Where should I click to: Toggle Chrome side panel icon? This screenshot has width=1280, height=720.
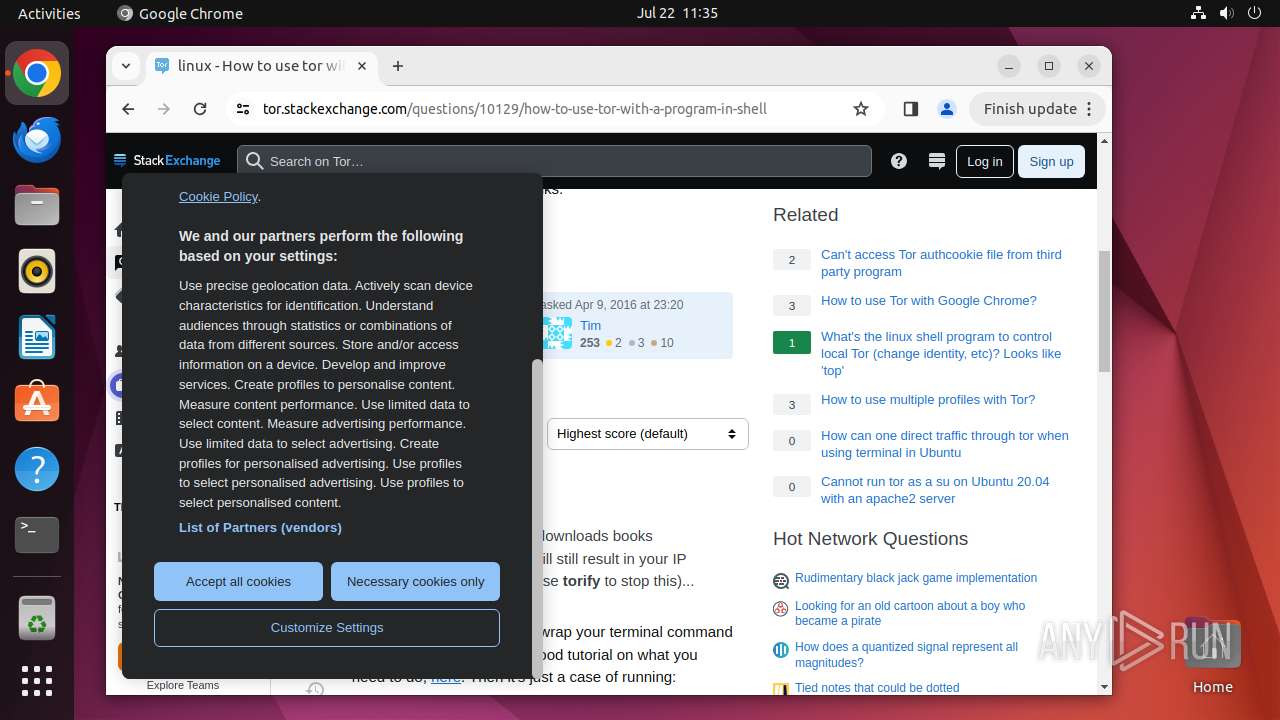point(910,109)
